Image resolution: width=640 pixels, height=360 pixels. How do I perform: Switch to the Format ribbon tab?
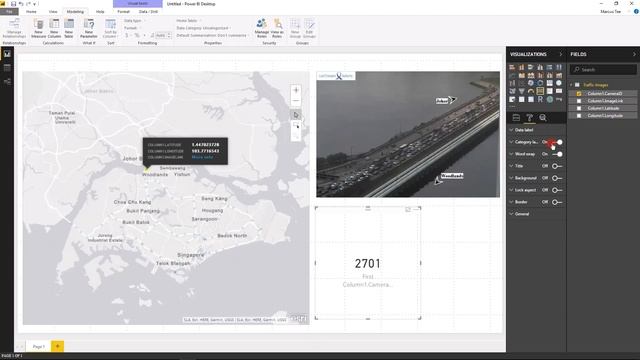coord(123,11)
